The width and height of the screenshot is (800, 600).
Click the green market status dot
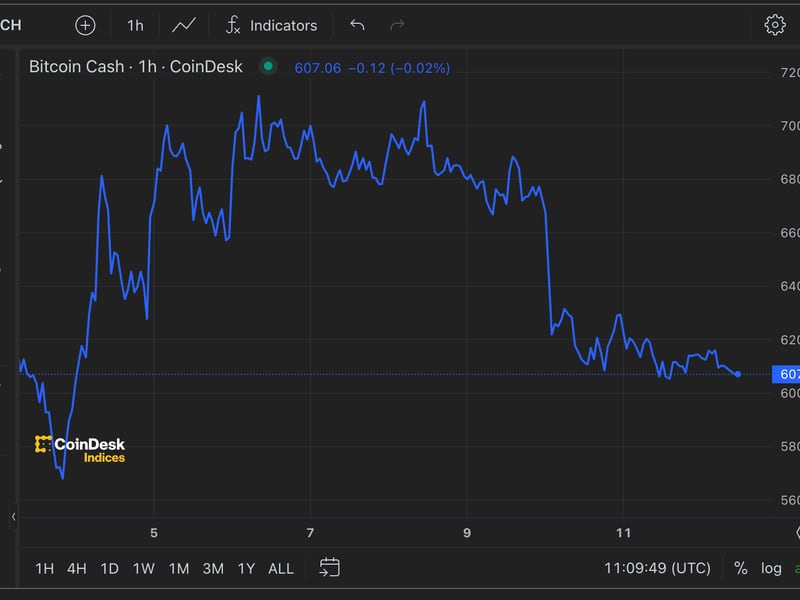pos(267,67)
